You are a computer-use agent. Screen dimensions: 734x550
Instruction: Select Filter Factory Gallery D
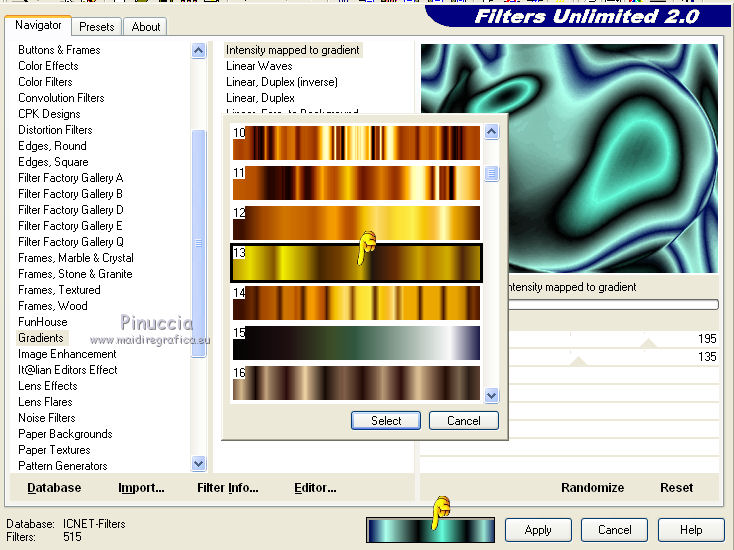click(x=71, y=210)
